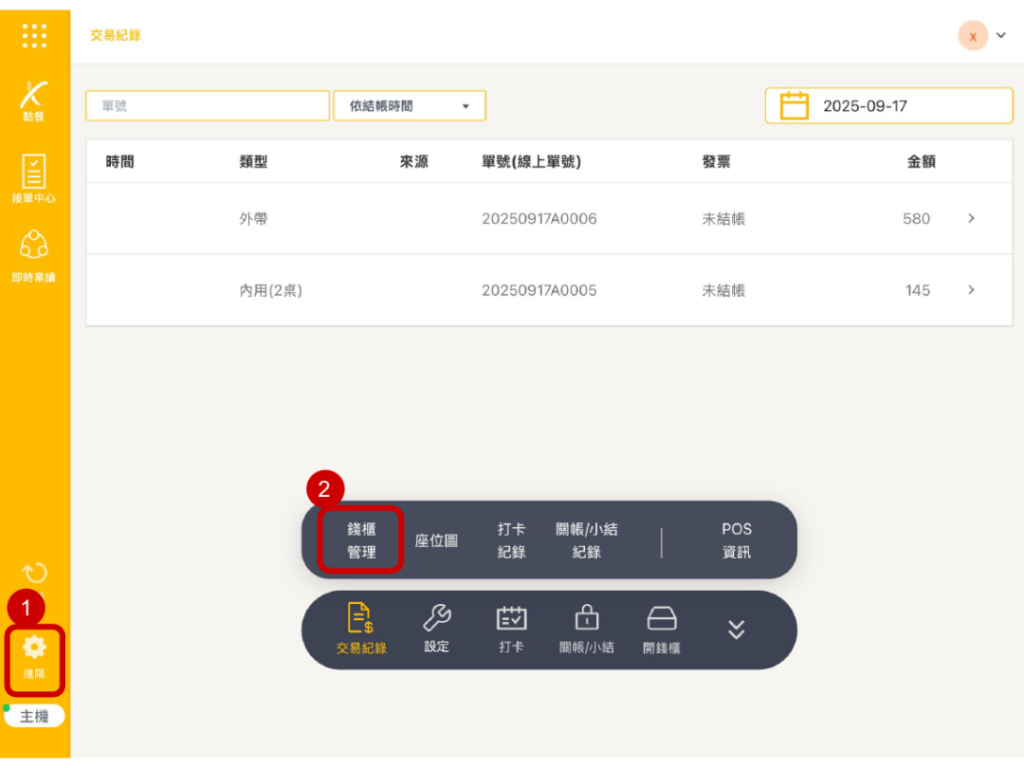Select 座位圖 in popup menu
The image size is (1024, 768).
(x=437, y=540)
